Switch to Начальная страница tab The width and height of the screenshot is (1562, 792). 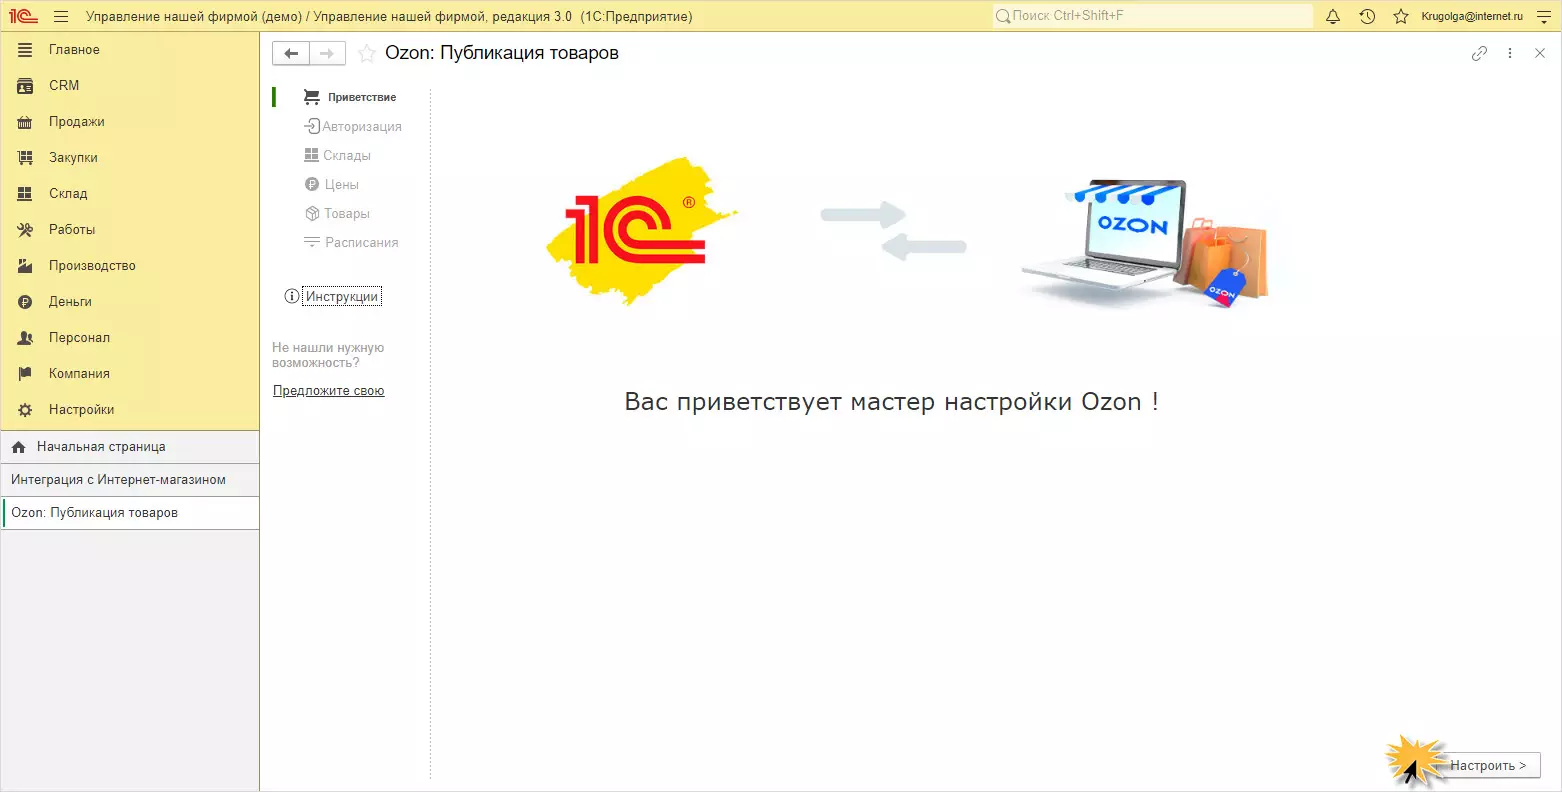[x=130, y=447]
